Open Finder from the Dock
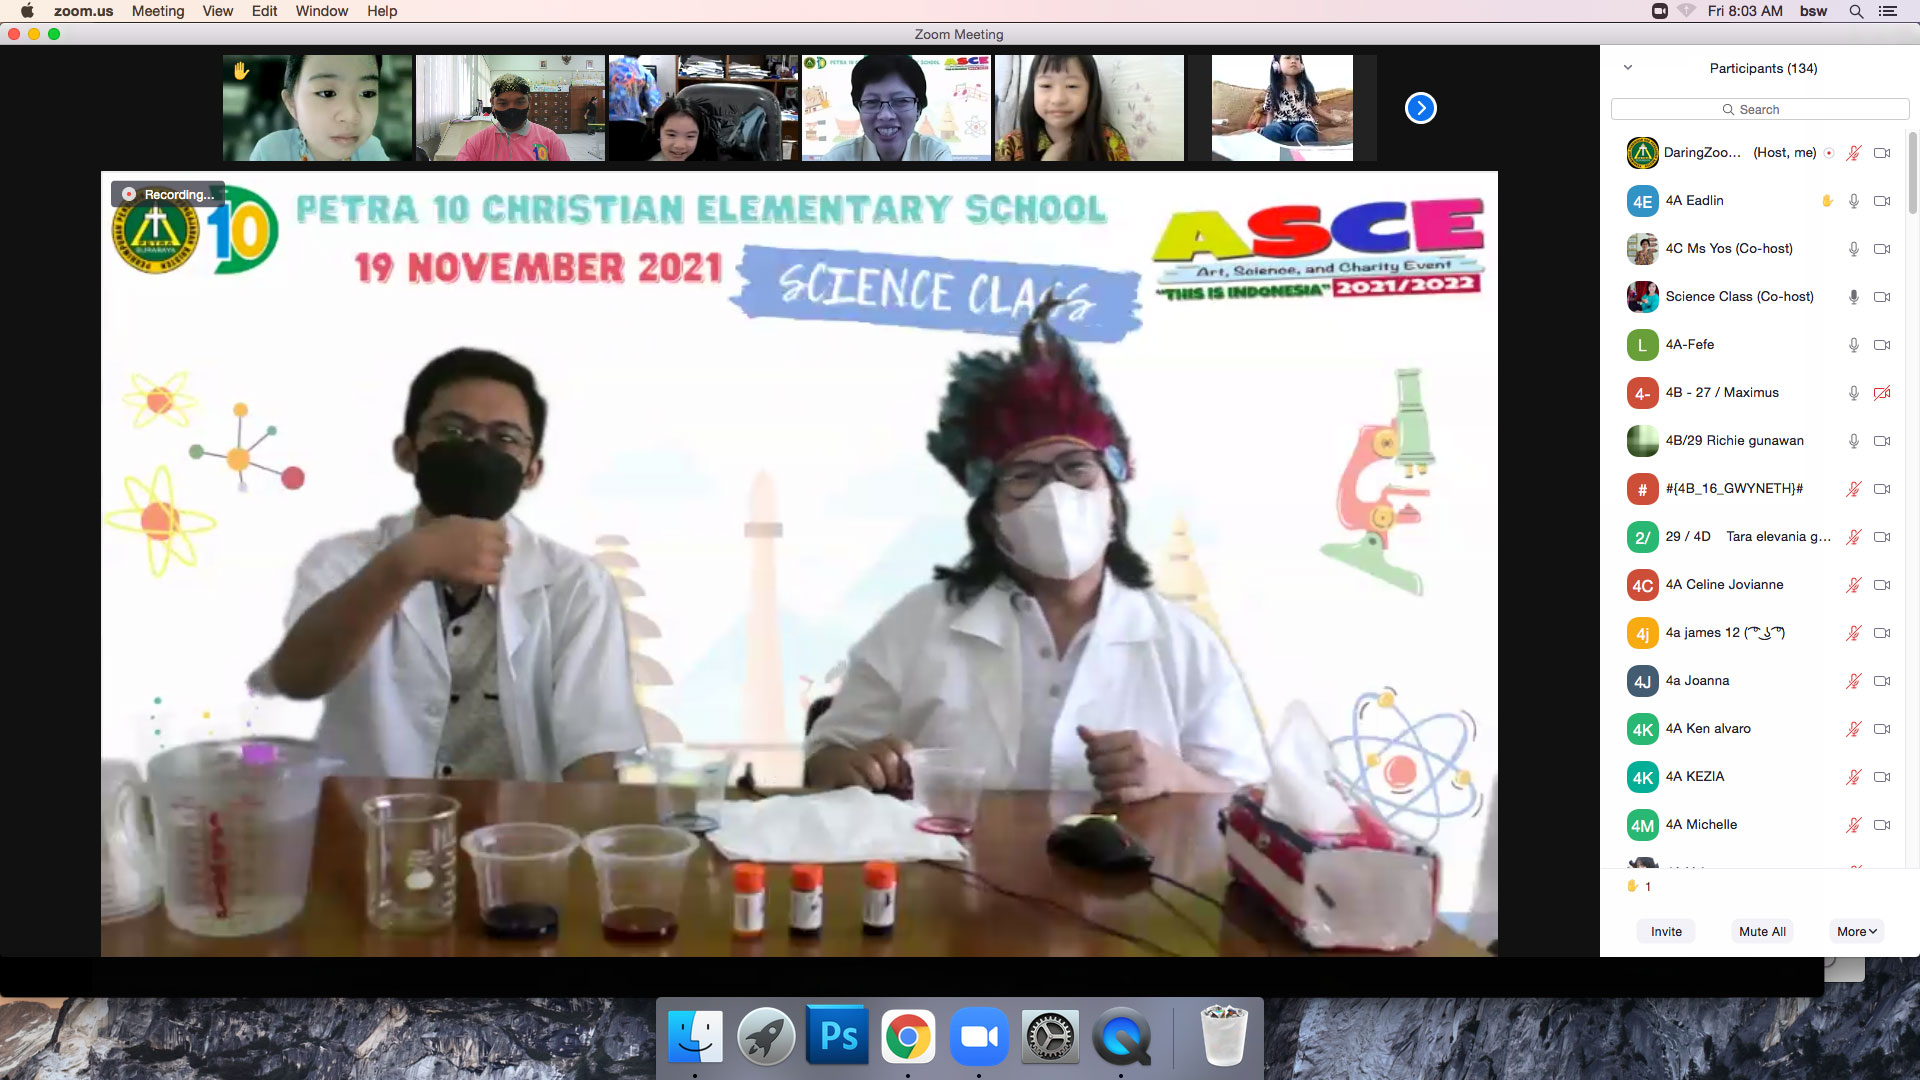 pos(695,1036)
